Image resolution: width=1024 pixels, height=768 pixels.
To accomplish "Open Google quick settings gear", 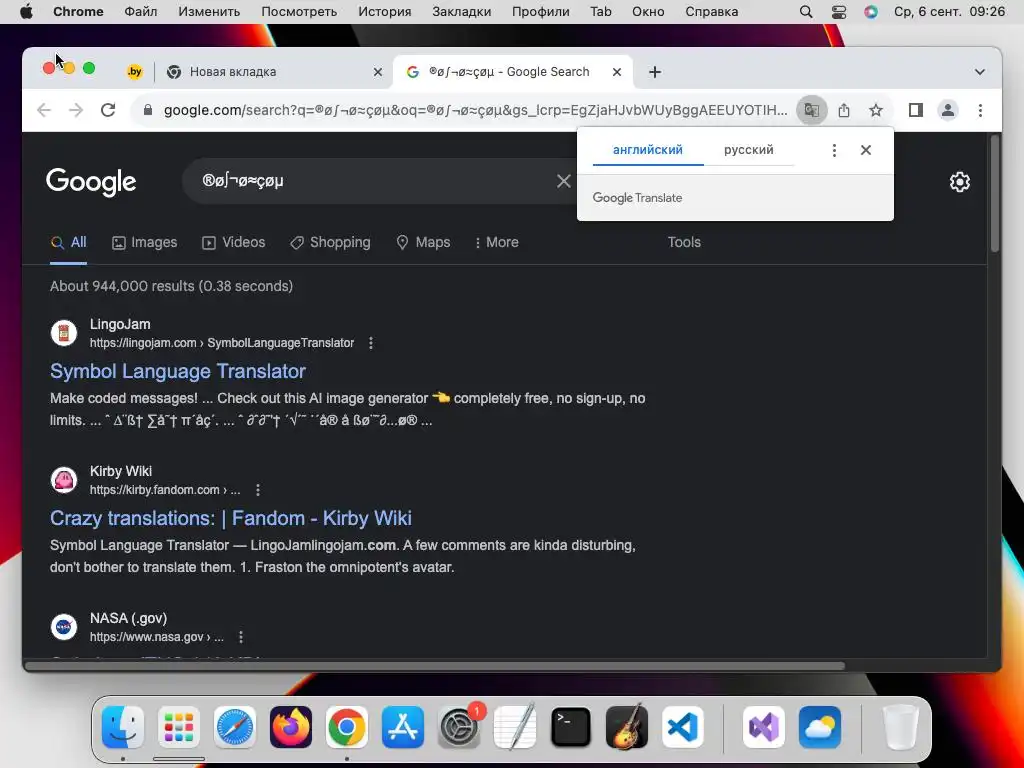I will [x=959, y=182].
